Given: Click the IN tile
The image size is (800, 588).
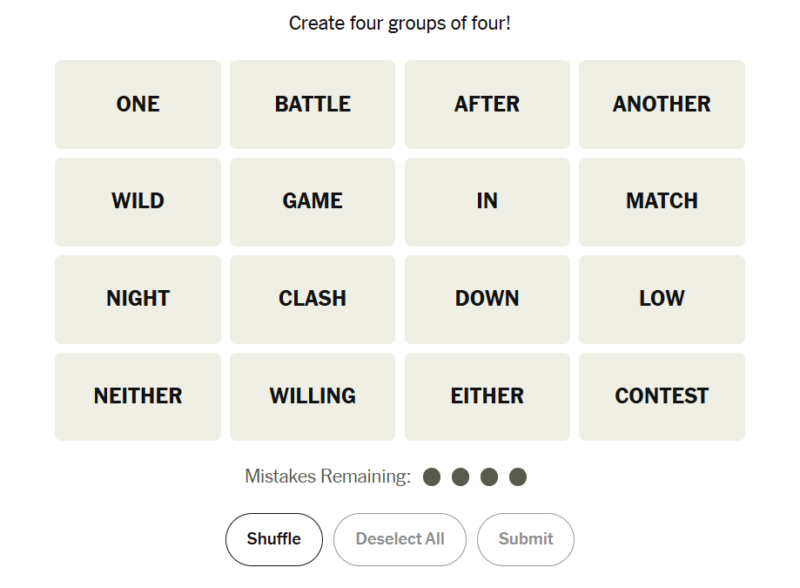Looking at the screenshot, I should tap(487, 201).
